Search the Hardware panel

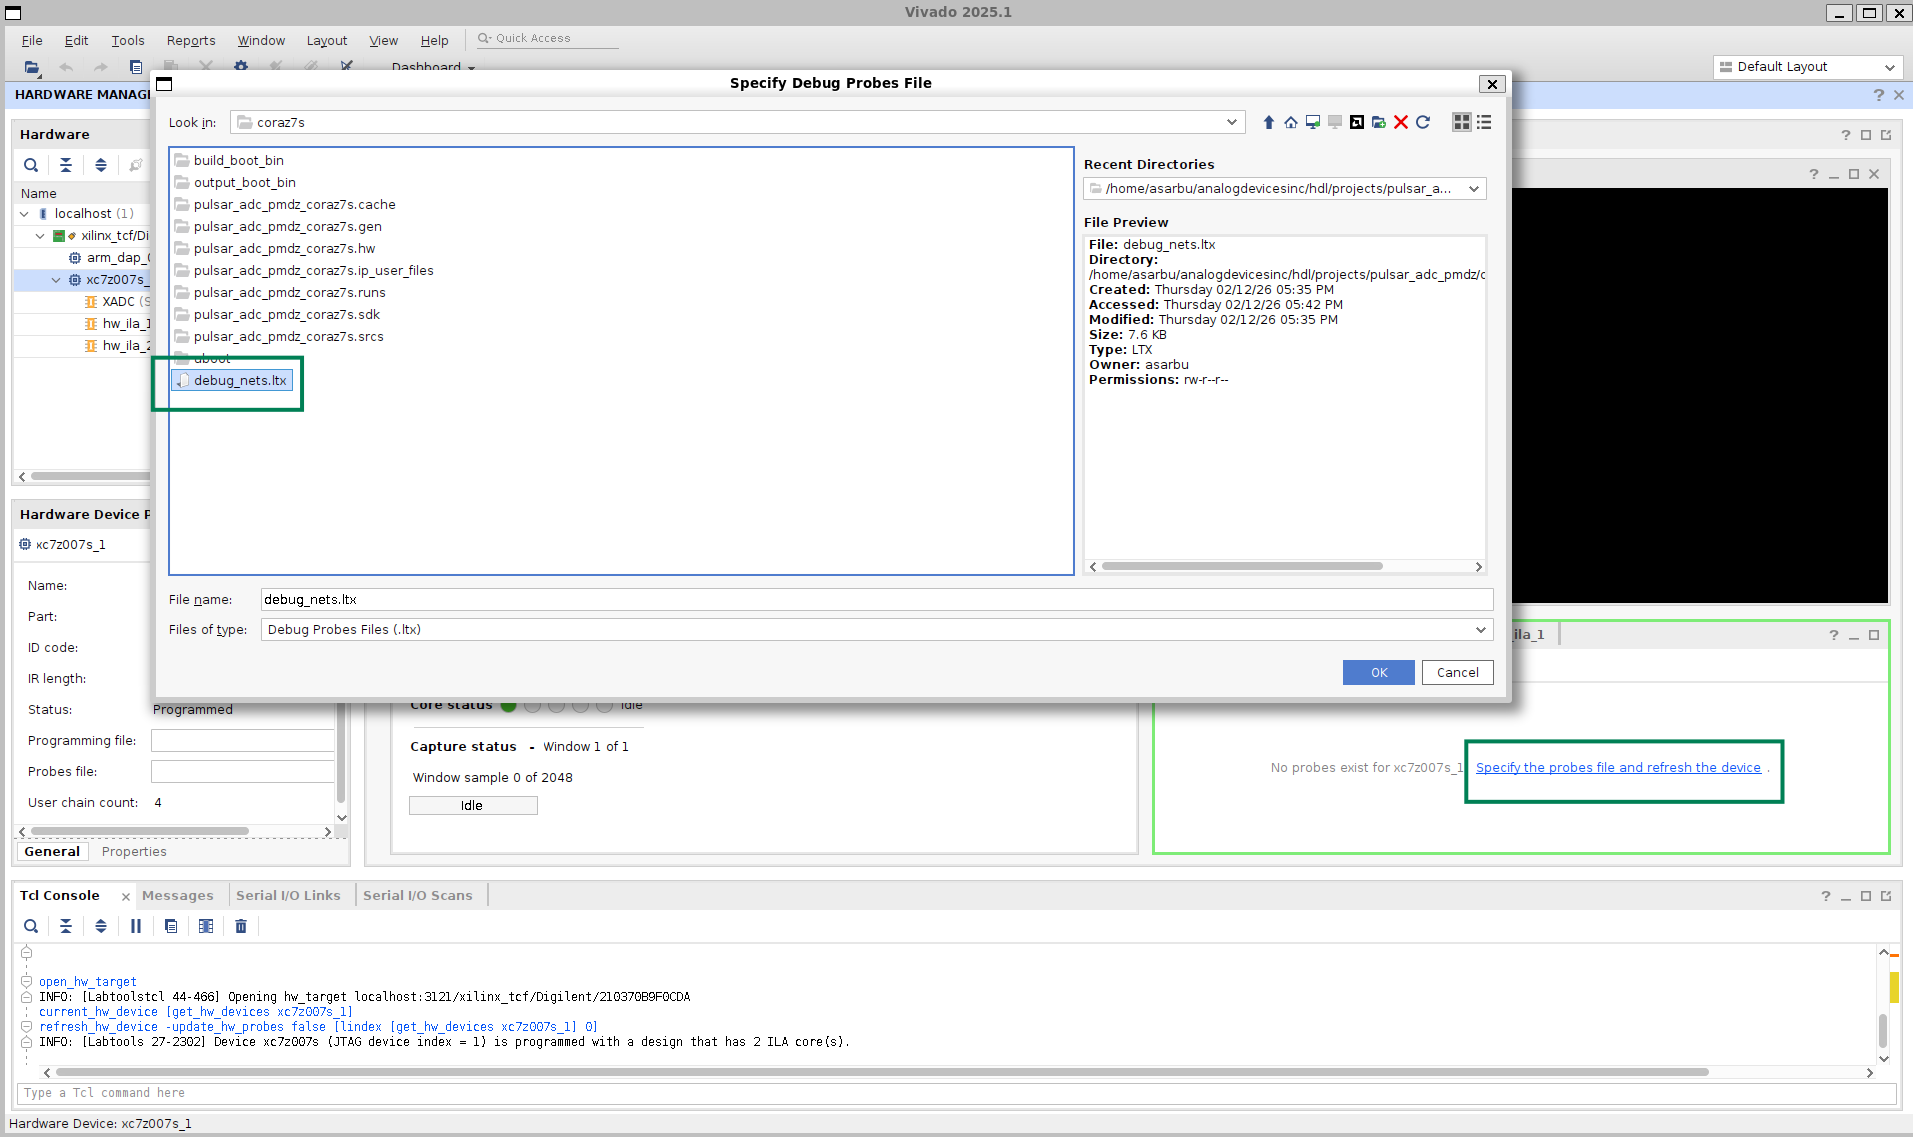31,165
